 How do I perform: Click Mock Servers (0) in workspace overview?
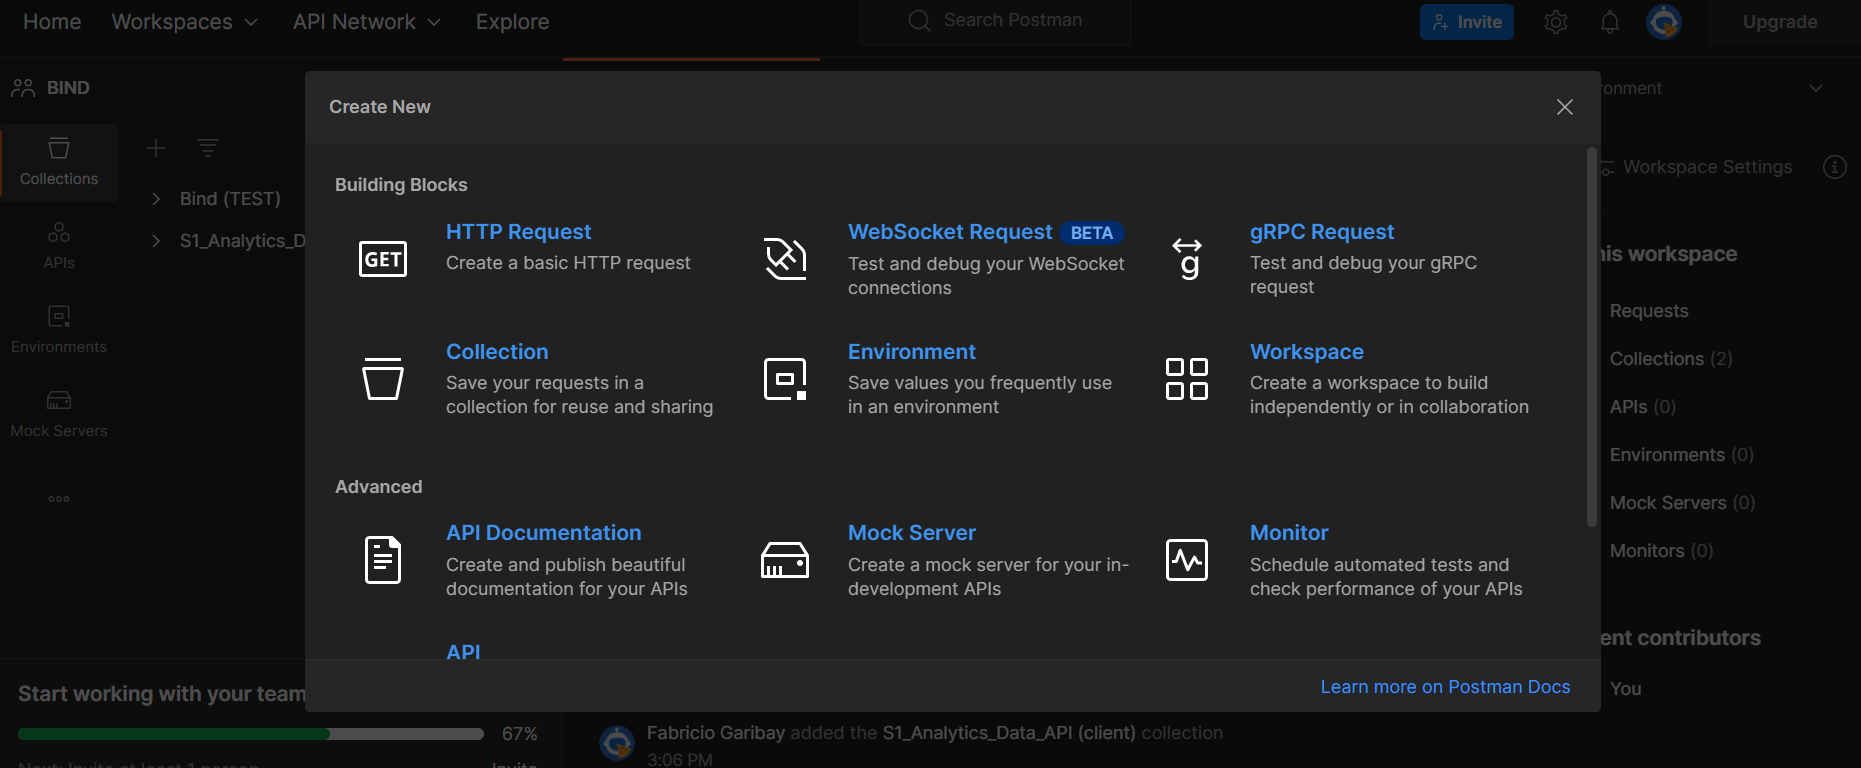(1682, 503)
